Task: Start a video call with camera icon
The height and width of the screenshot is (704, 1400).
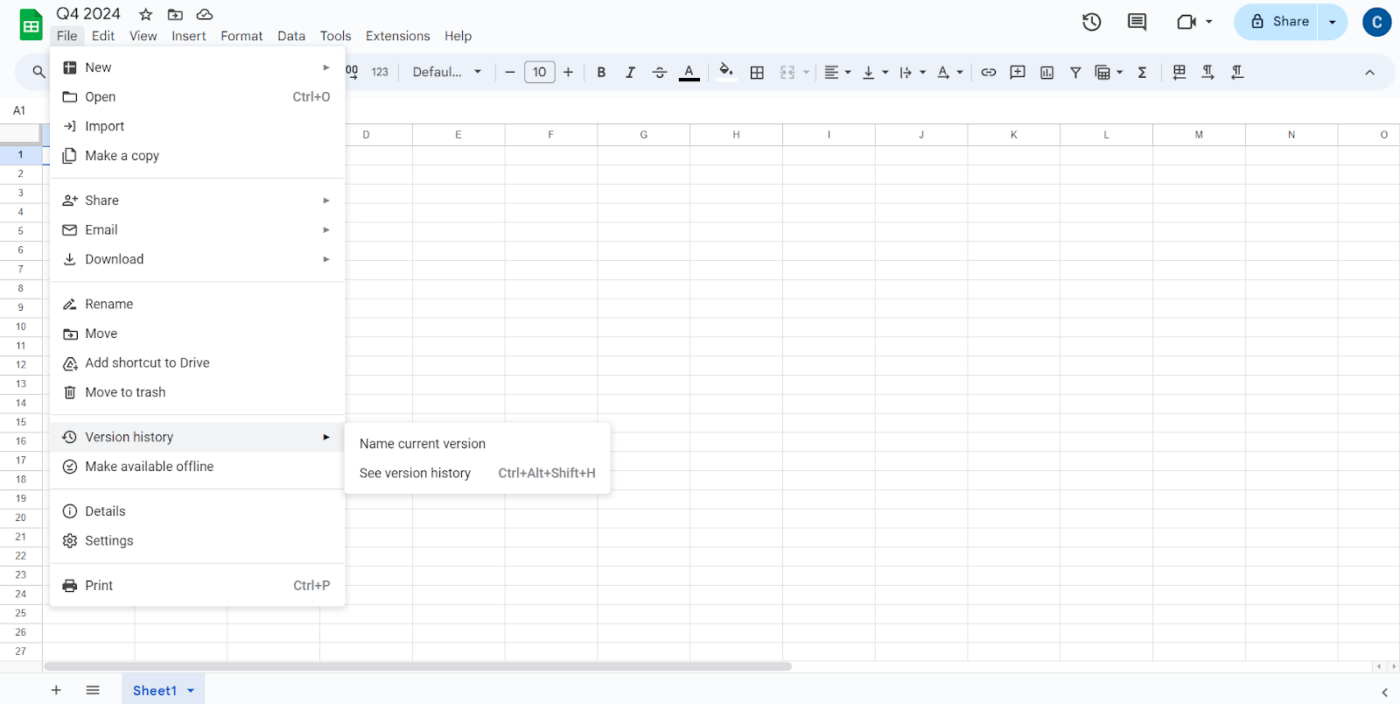Action: tap(1187, 22)
